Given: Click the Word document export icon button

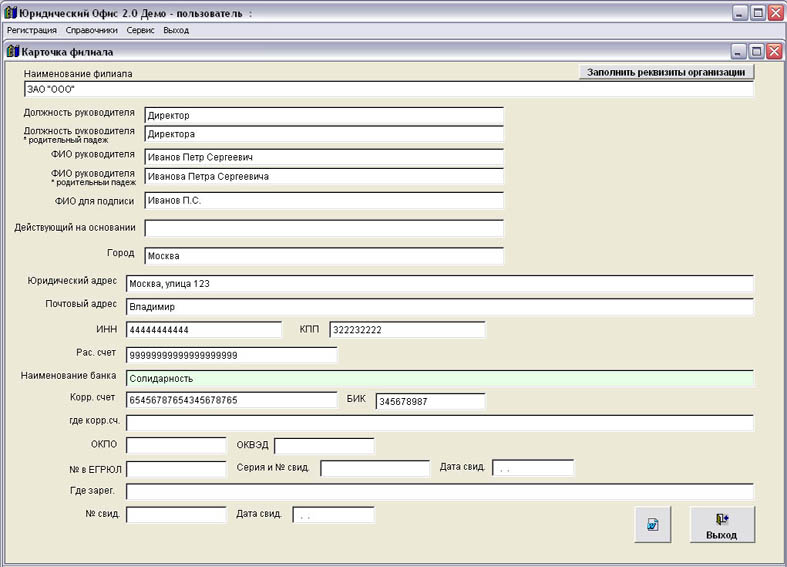Looking at the screenshot, I should 652,524.
